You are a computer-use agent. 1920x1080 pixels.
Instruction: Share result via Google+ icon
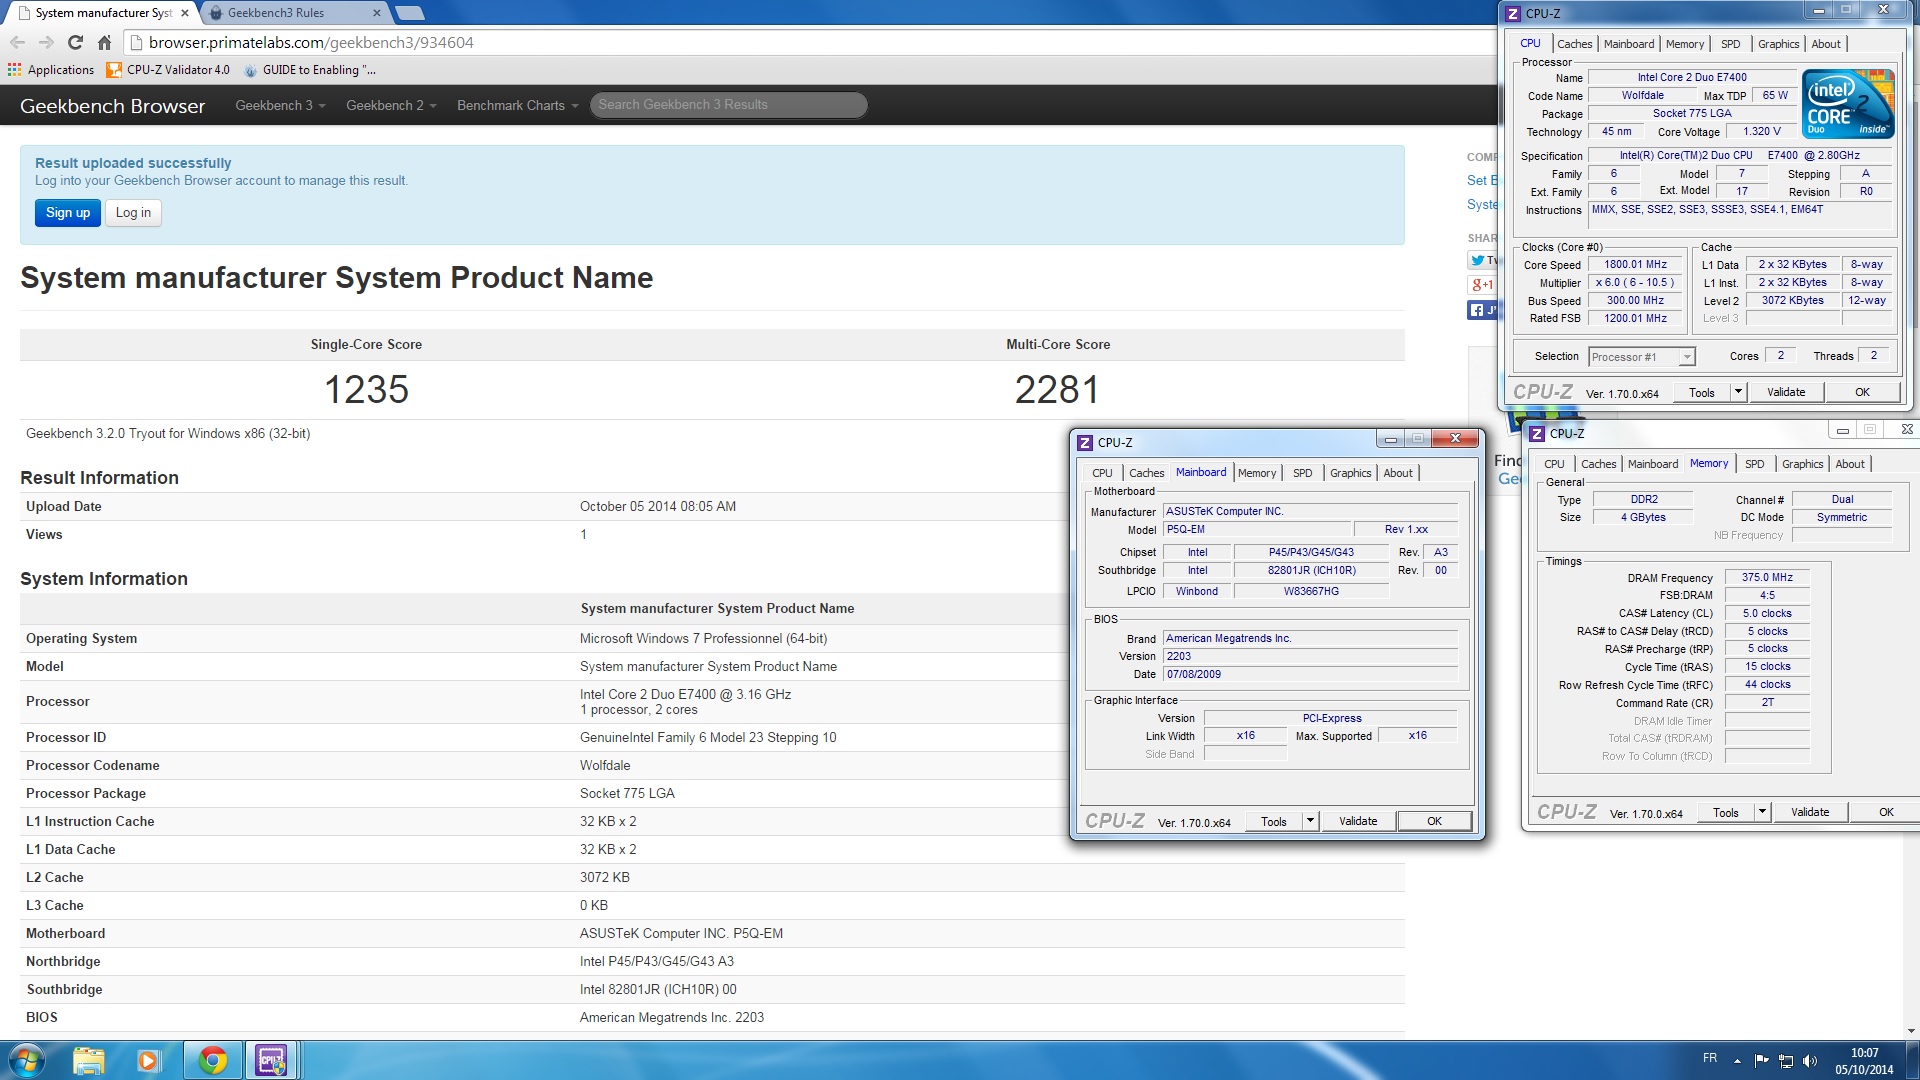coord(1481,285)
